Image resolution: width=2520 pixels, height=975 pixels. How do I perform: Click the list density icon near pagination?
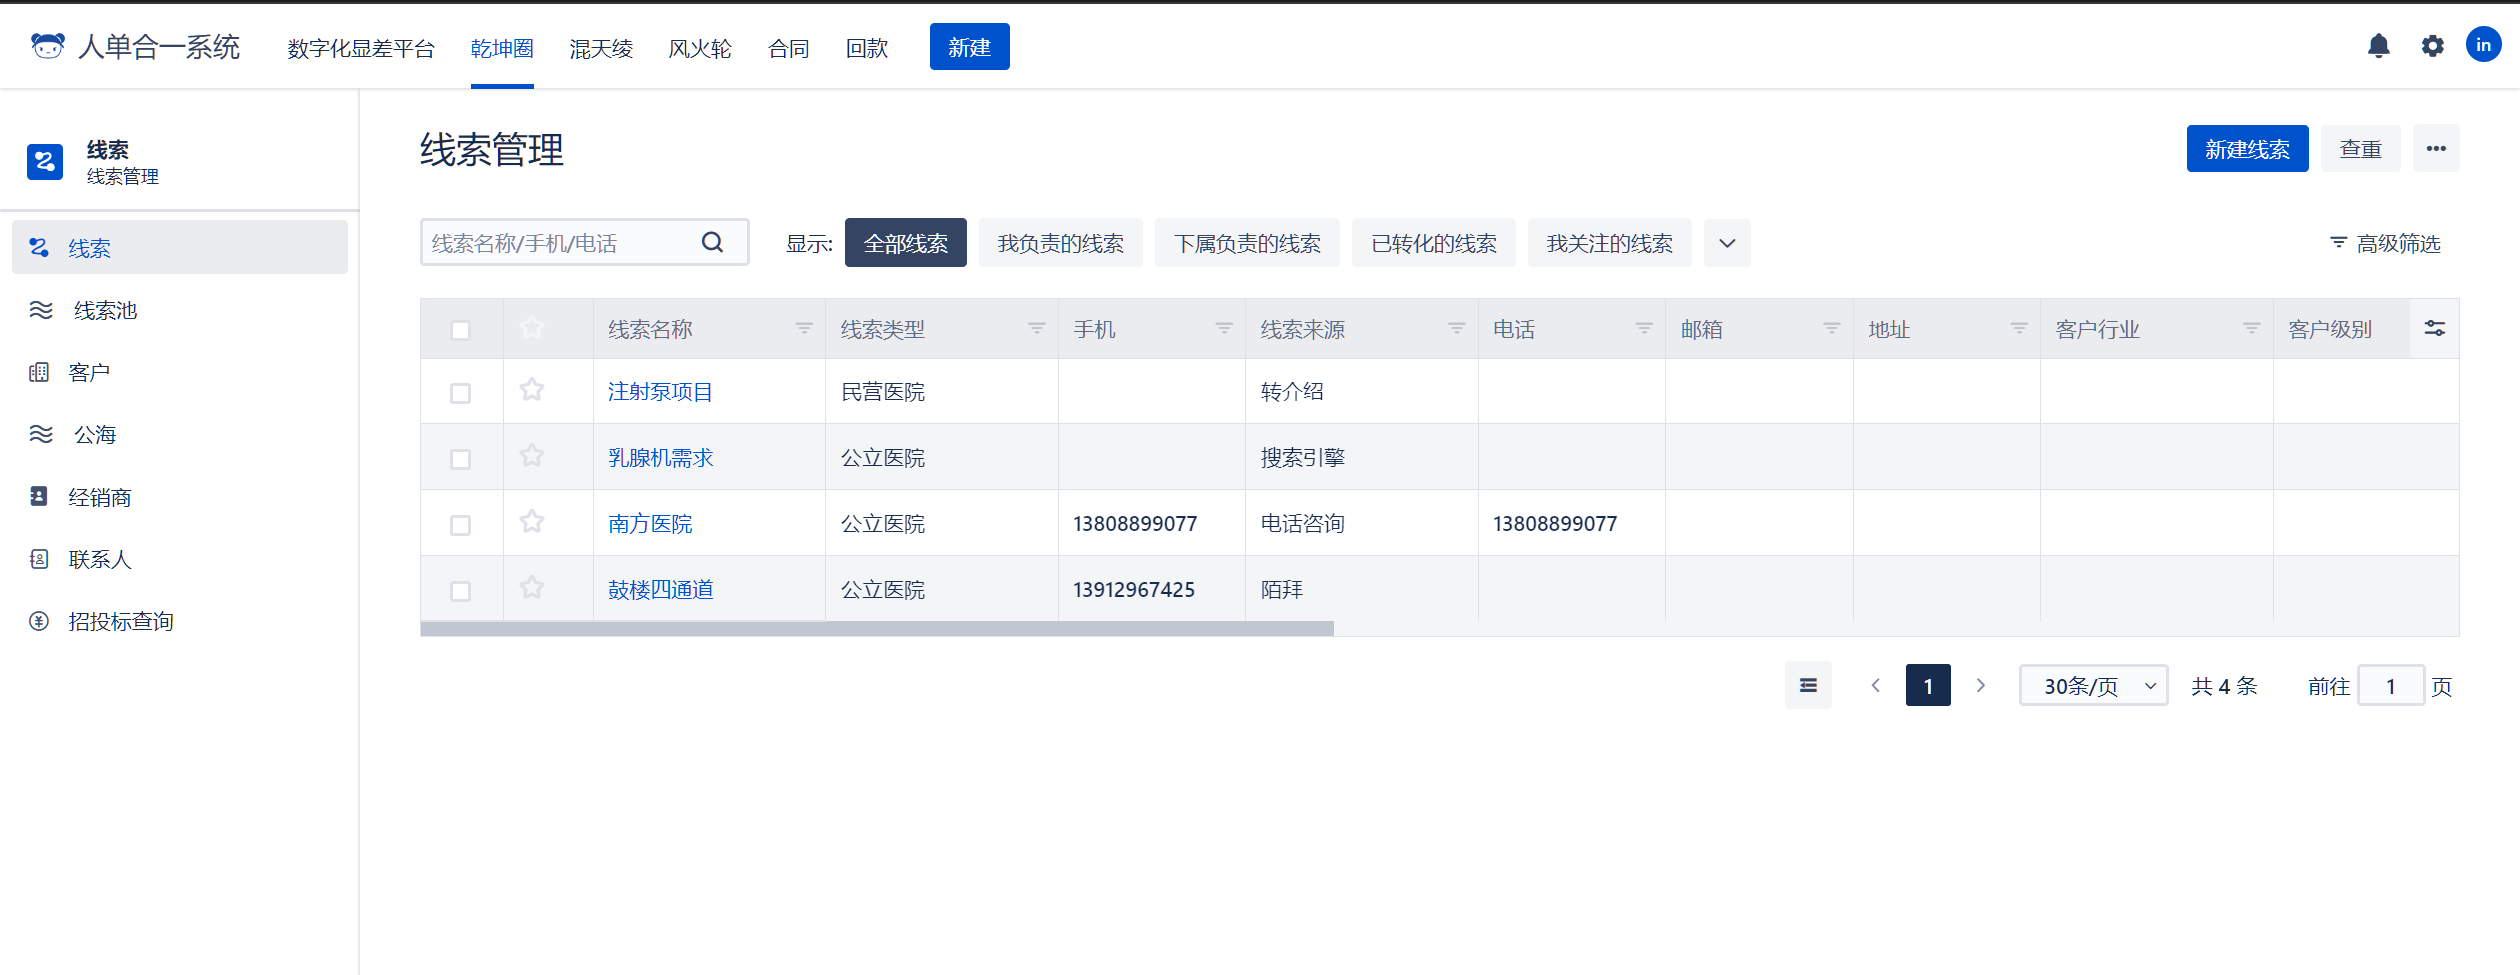pyautogui.click(x=1808, y=685)
